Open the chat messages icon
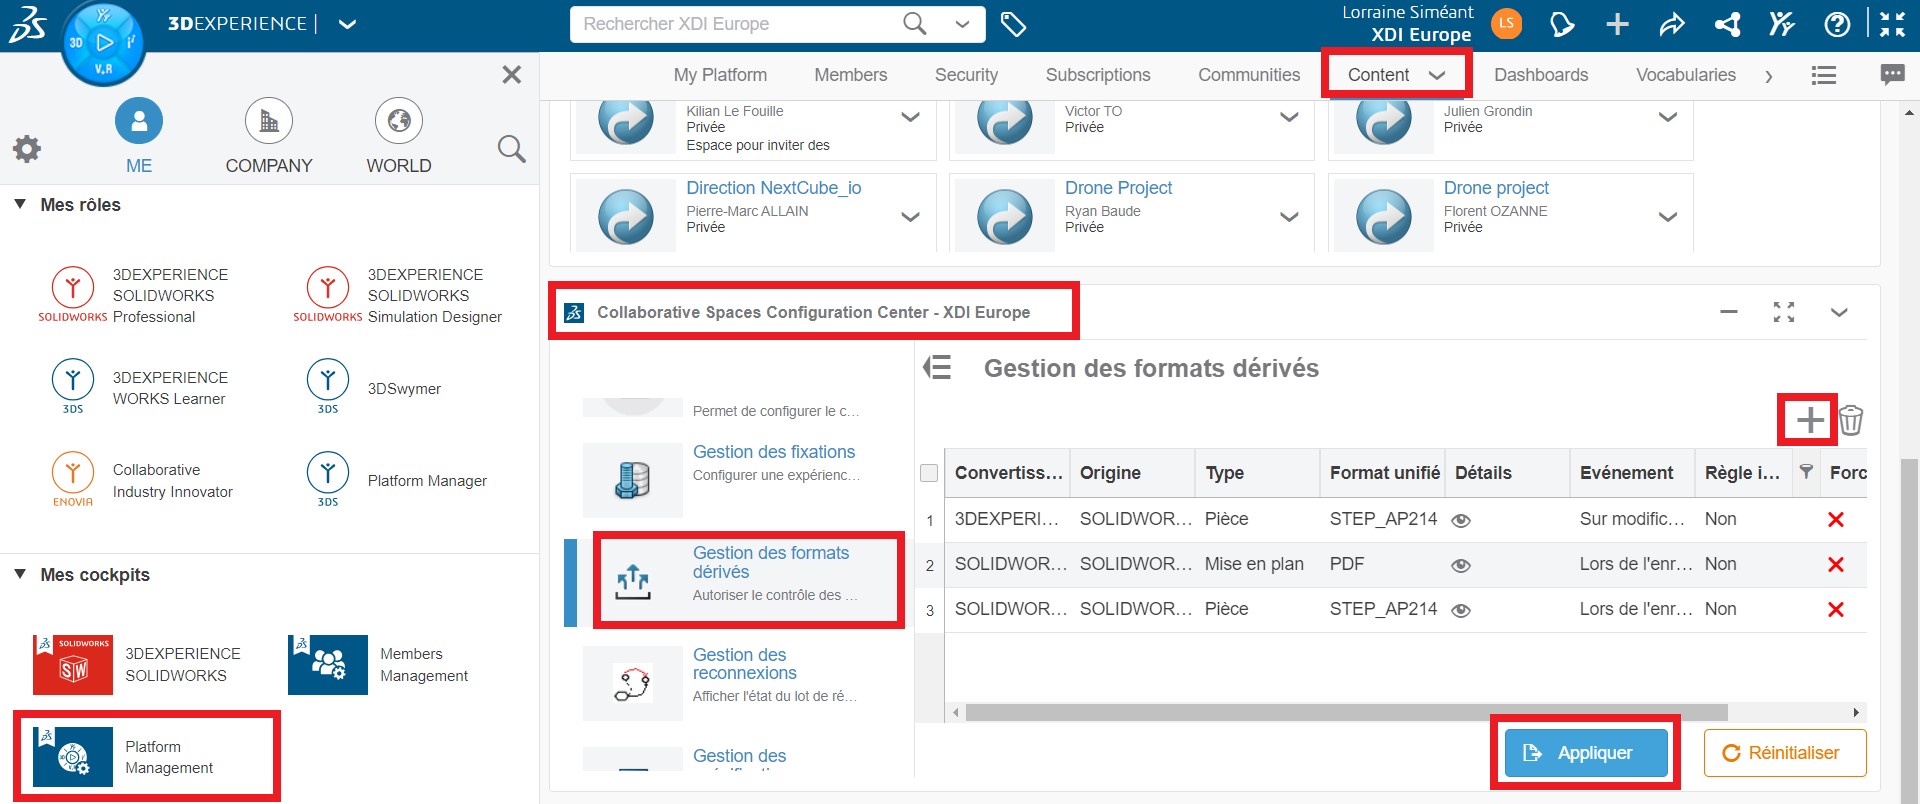Image resolution: width=1920 pixels, height=804 pixels. click(1892, 75)
